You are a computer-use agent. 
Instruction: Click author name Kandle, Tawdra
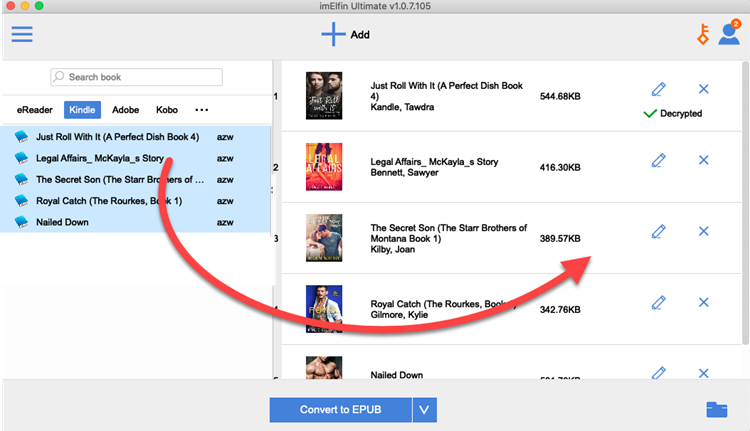[402, 107]
